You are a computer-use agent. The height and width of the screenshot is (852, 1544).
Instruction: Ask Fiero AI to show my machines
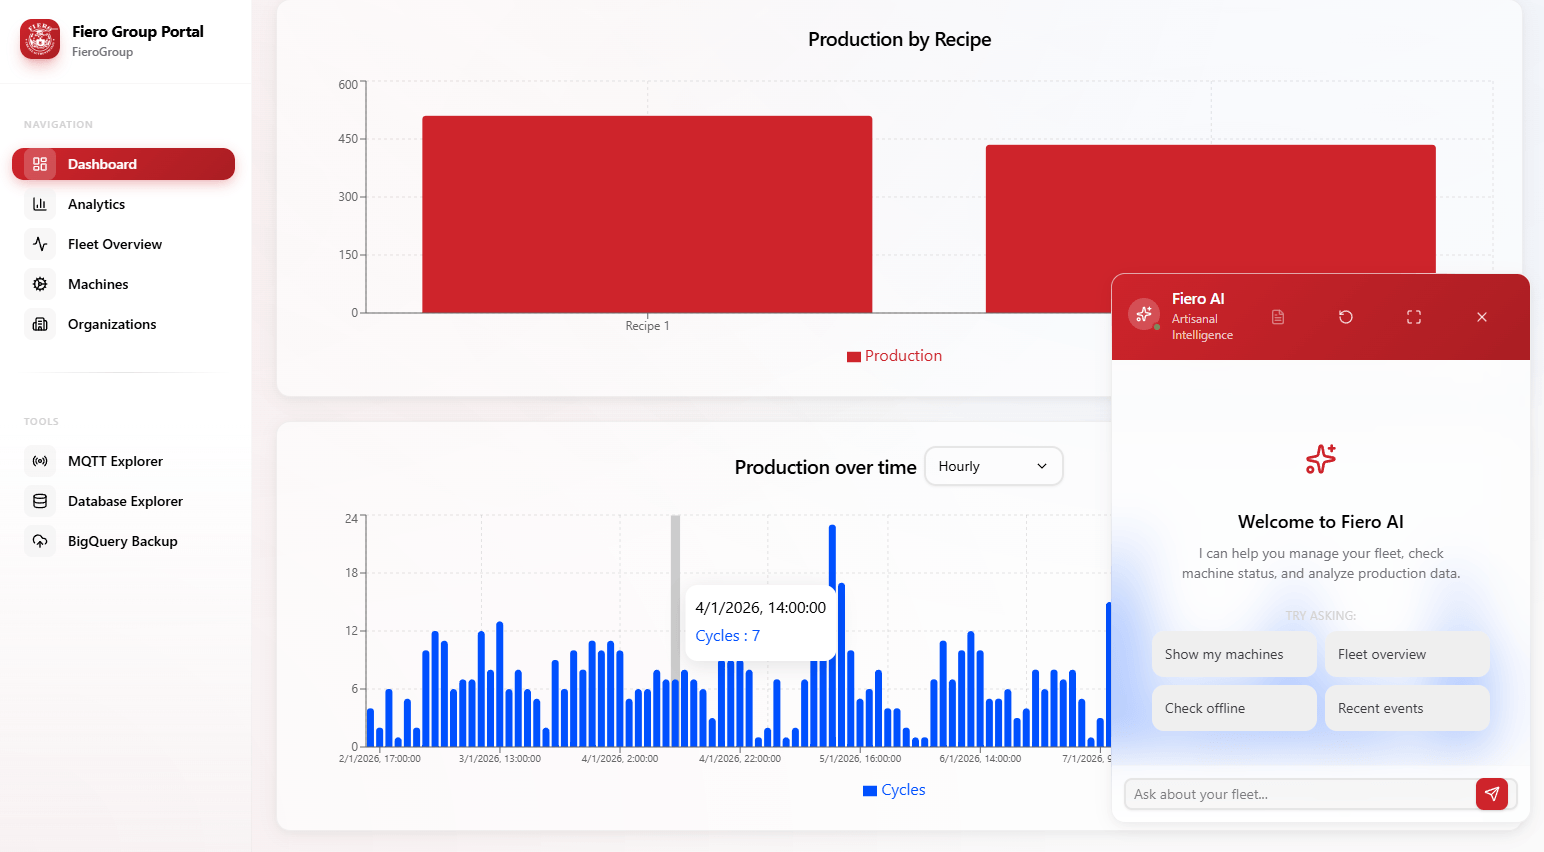pos(1234,654)
